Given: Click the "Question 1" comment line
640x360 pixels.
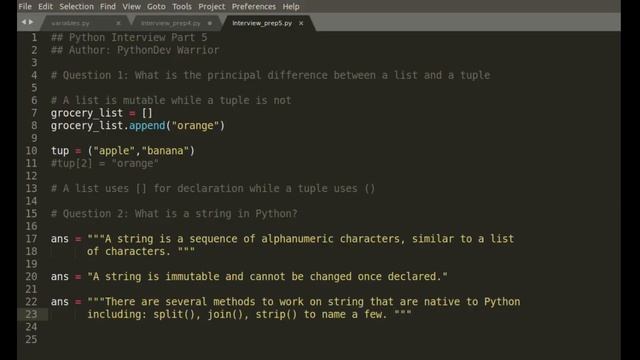Looking at the screenshot, I should pos(271,75).
